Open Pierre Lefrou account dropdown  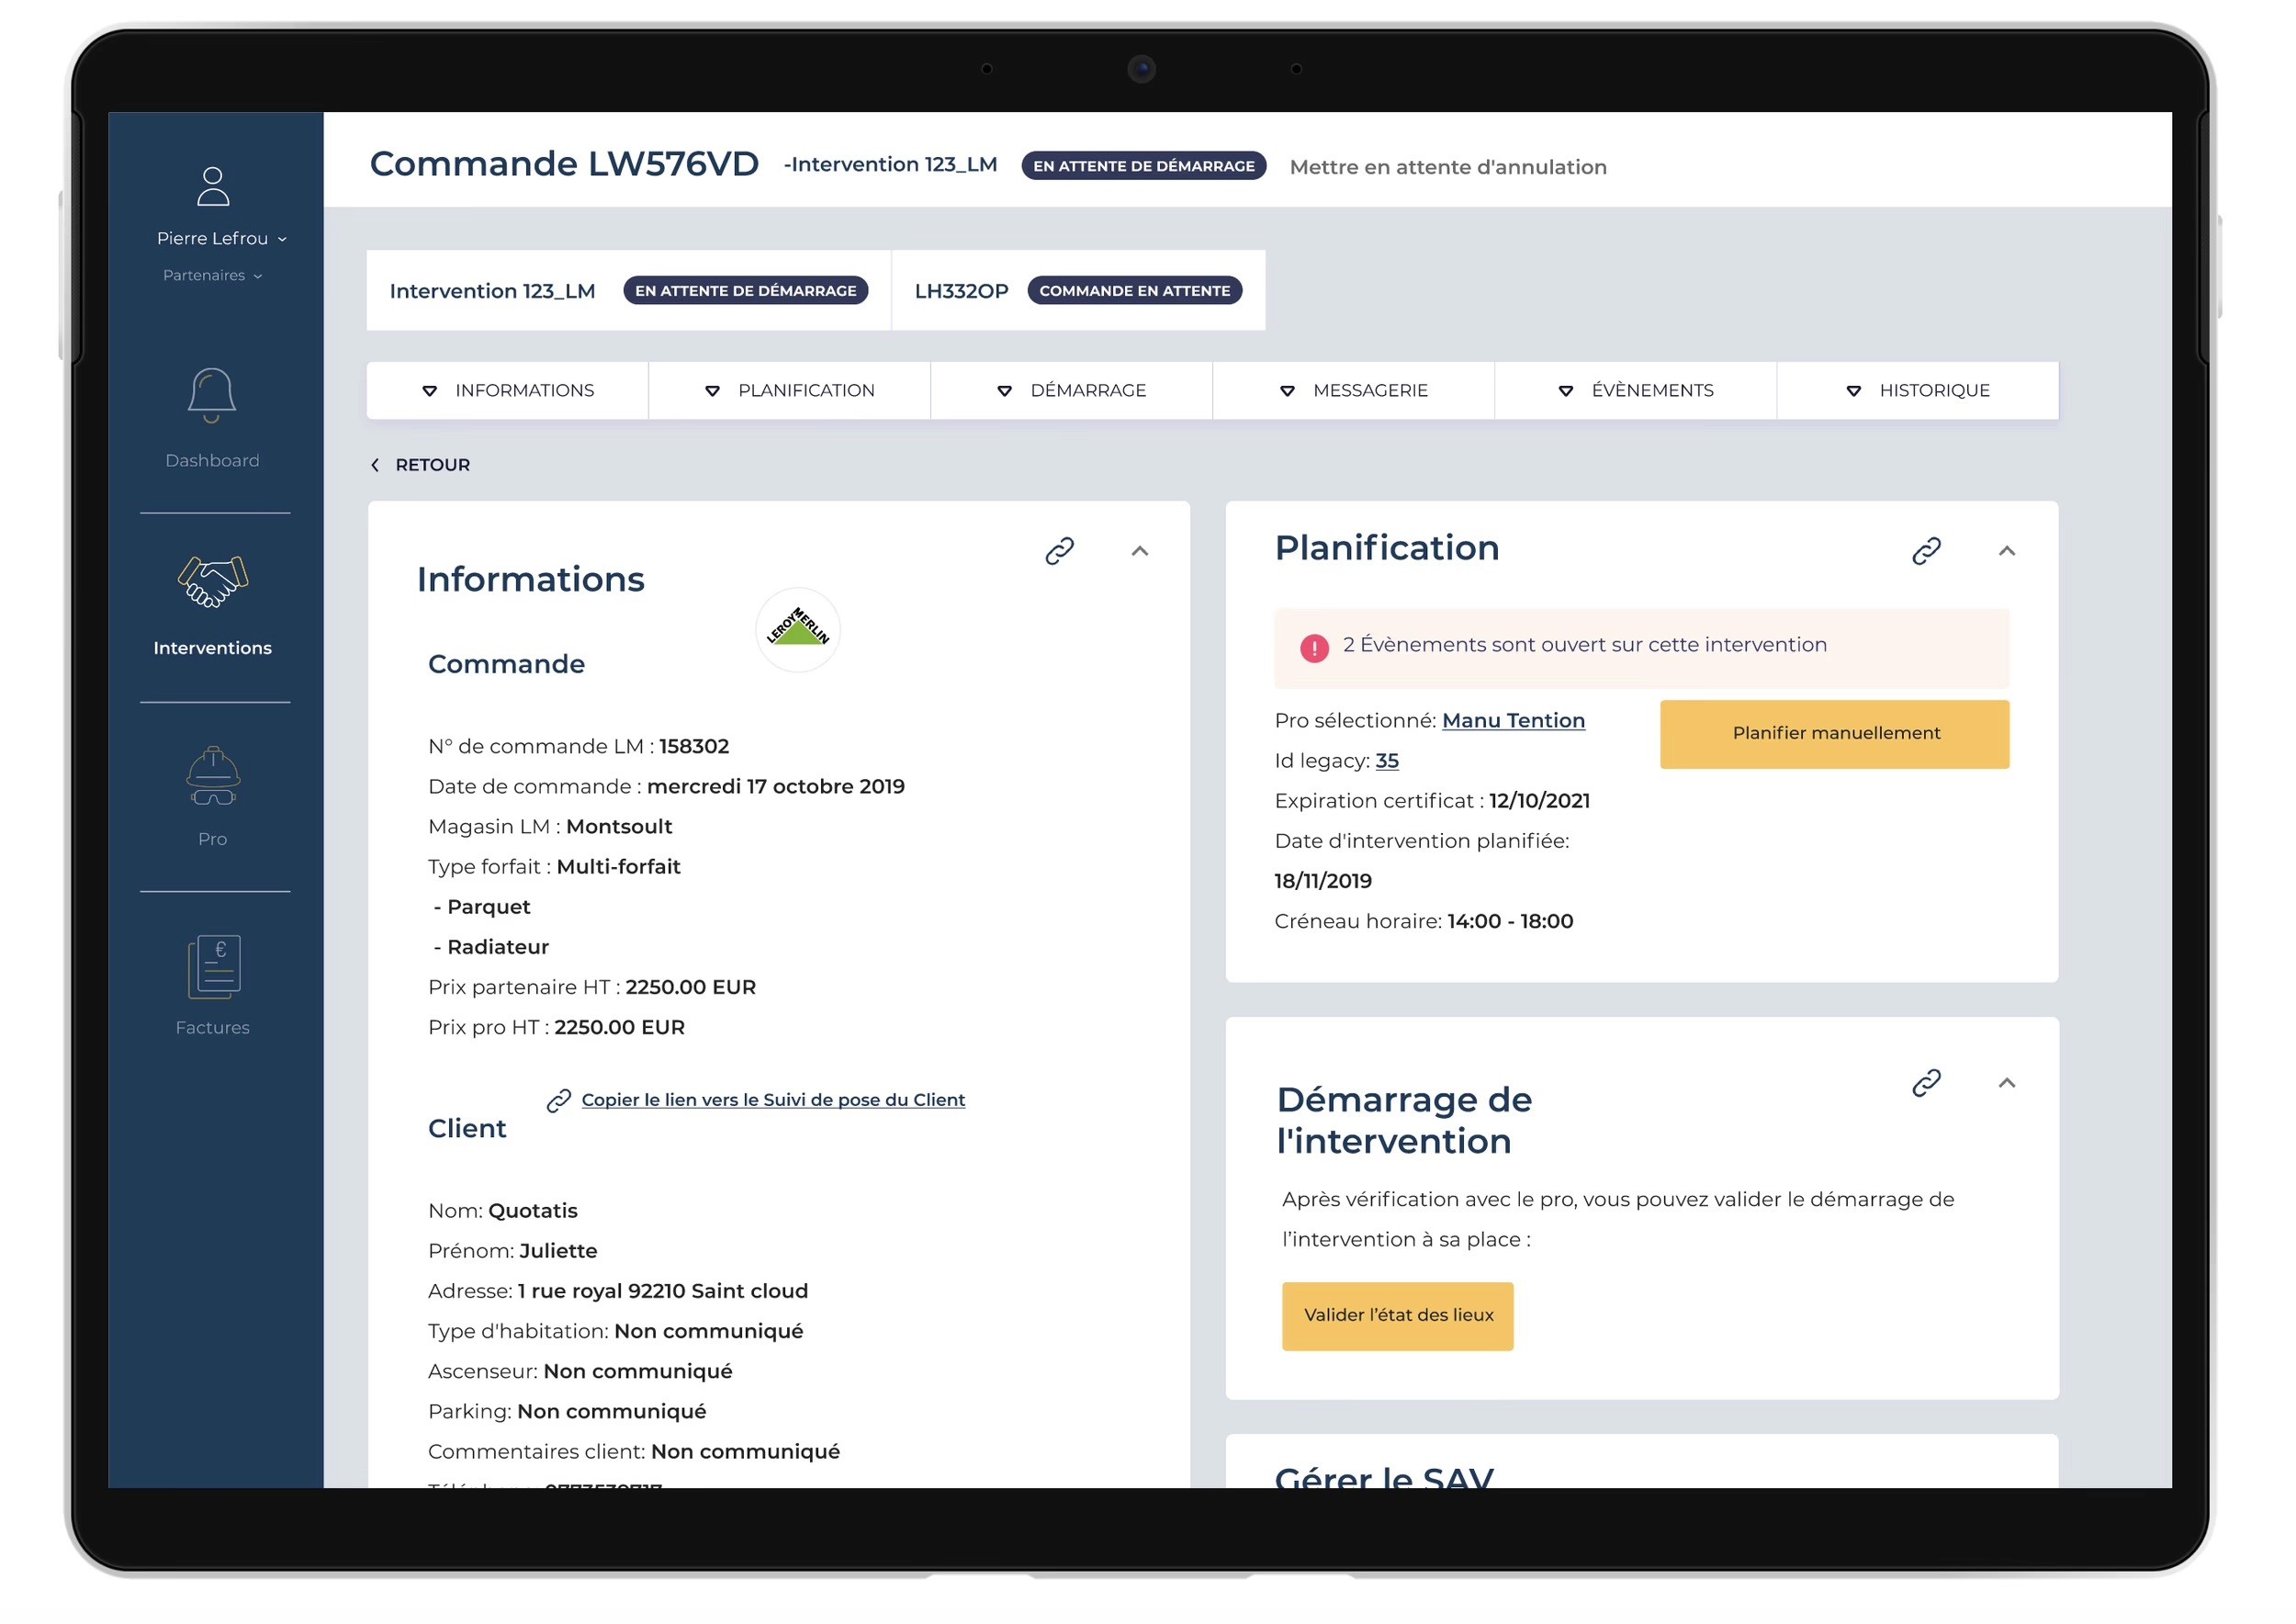[x=221, y=239]
